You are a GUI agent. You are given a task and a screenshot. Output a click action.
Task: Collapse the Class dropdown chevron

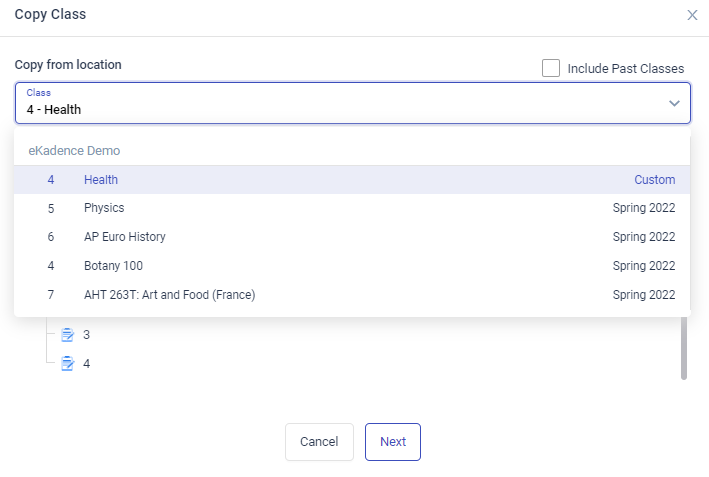tap(674, 103)
